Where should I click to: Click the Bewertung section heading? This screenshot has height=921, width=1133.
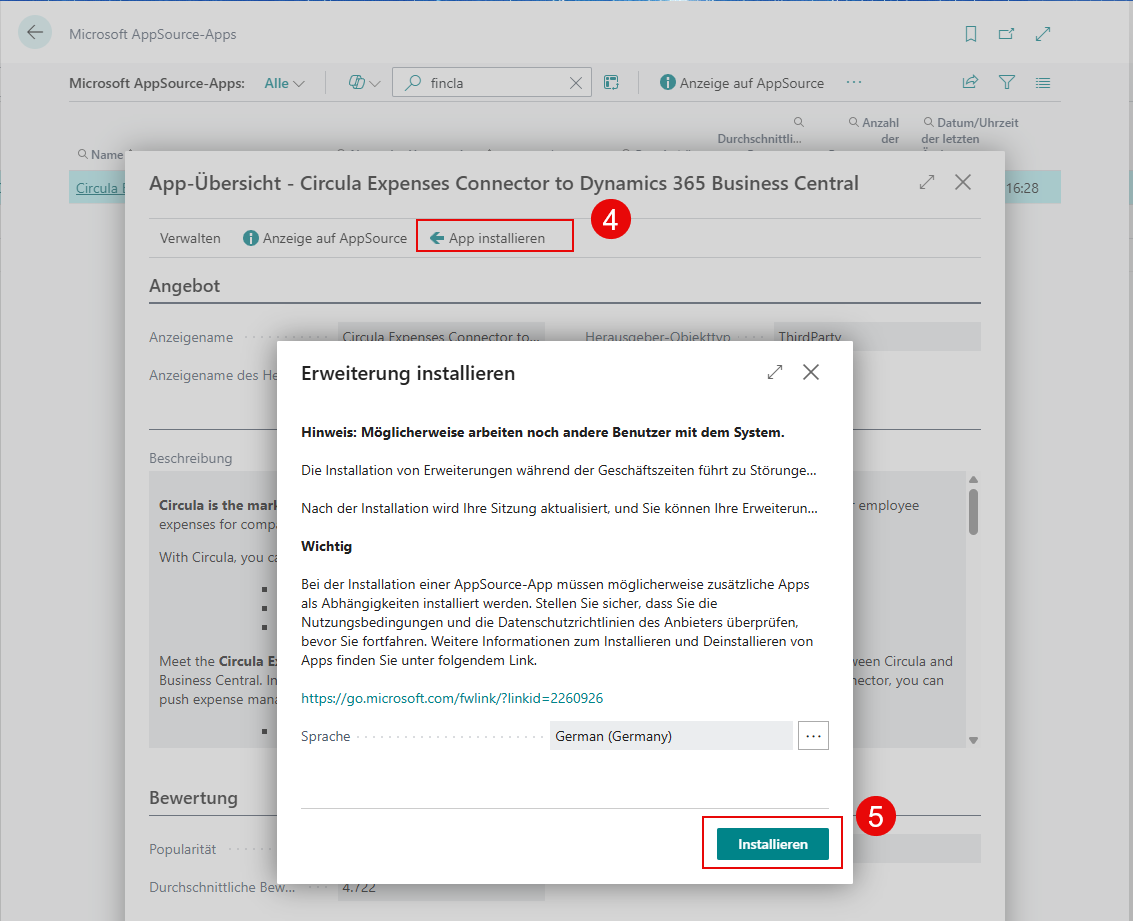click(193, 798)
